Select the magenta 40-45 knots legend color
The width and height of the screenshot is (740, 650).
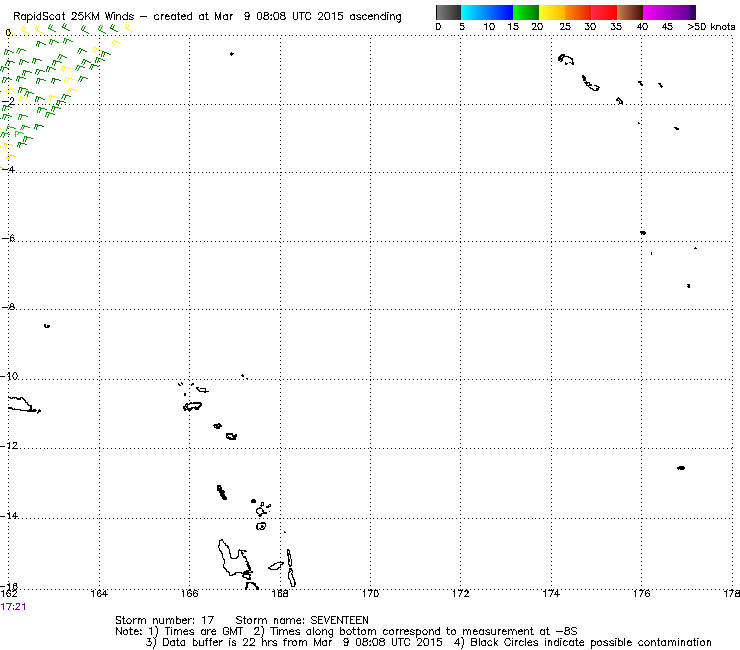tap(656, 12)
